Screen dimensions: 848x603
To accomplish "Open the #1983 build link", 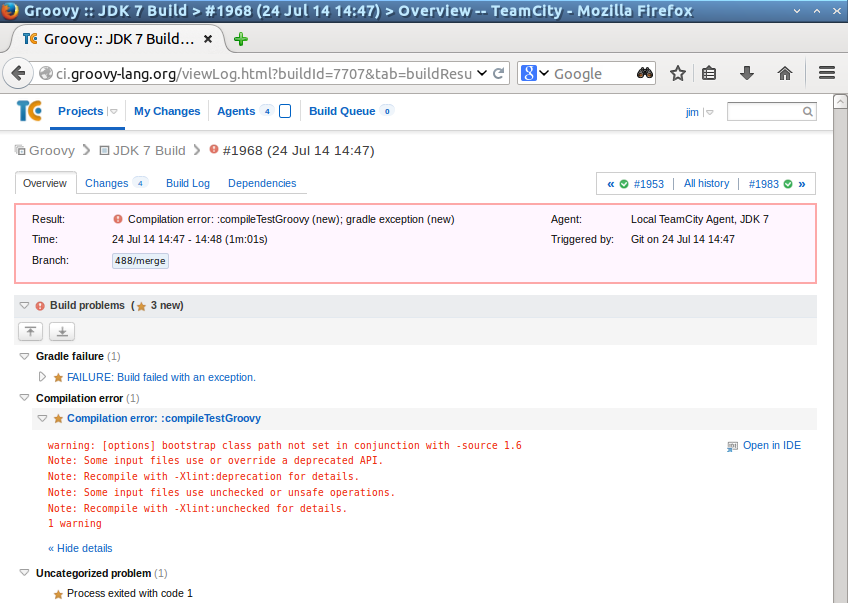I will pos(764,184).
